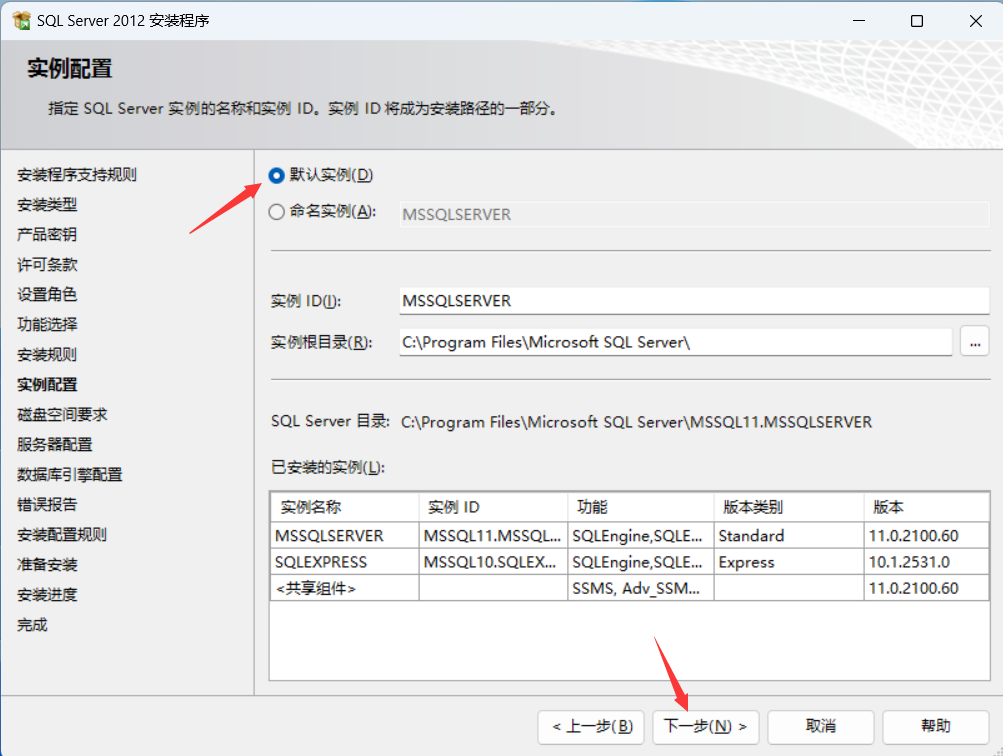Select the 命名实例(A) radio button

[x=276, y=212]
